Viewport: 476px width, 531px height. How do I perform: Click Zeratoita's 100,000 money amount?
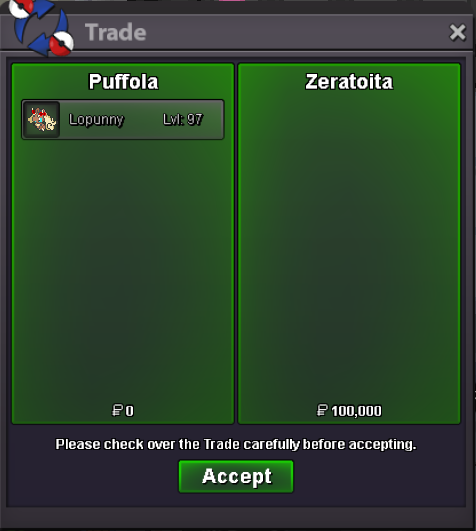tap(356, 411)
